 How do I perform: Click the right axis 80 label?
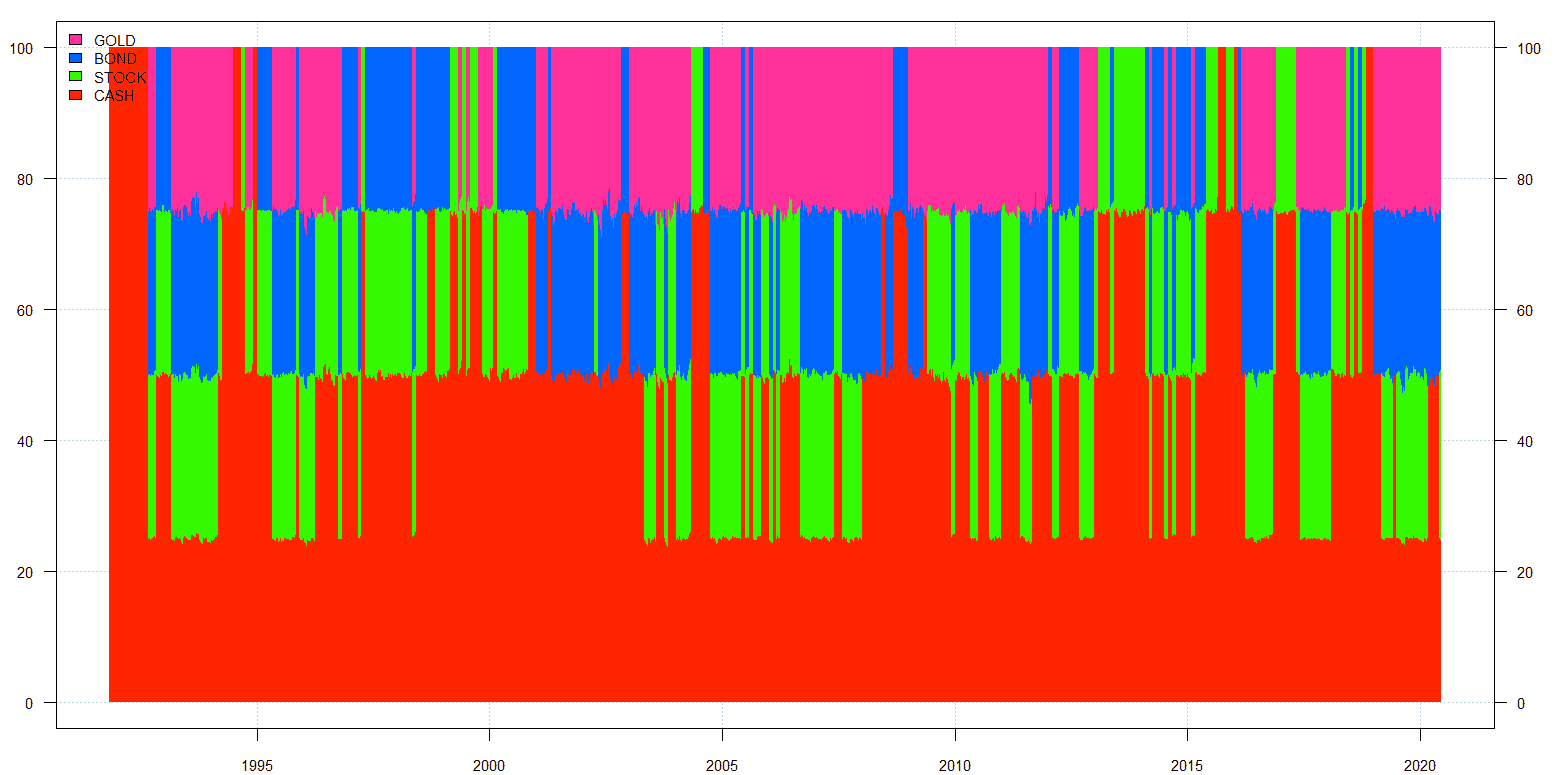point(1526,179)
